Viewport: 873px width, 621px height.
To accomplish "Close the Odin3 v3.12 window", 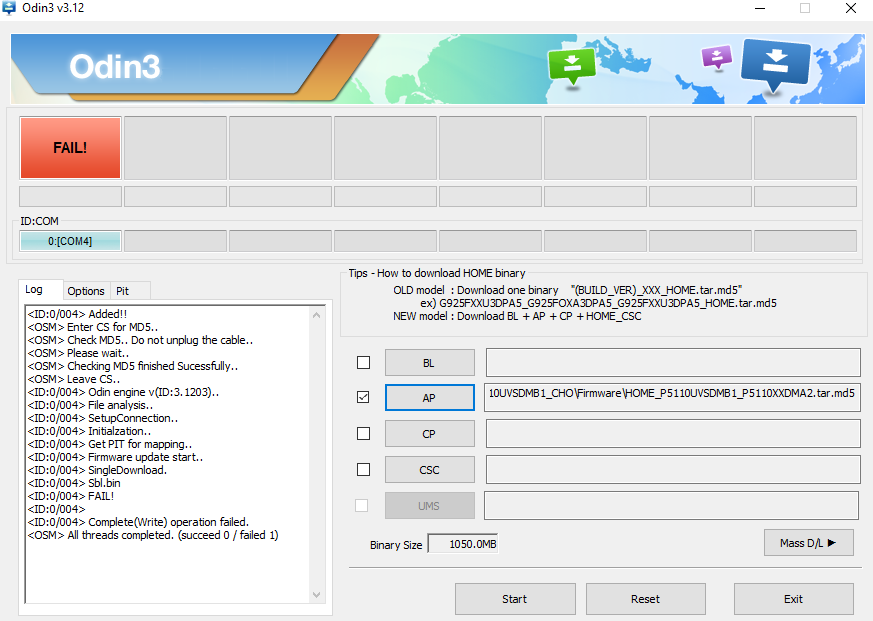I will click(851, 8).
